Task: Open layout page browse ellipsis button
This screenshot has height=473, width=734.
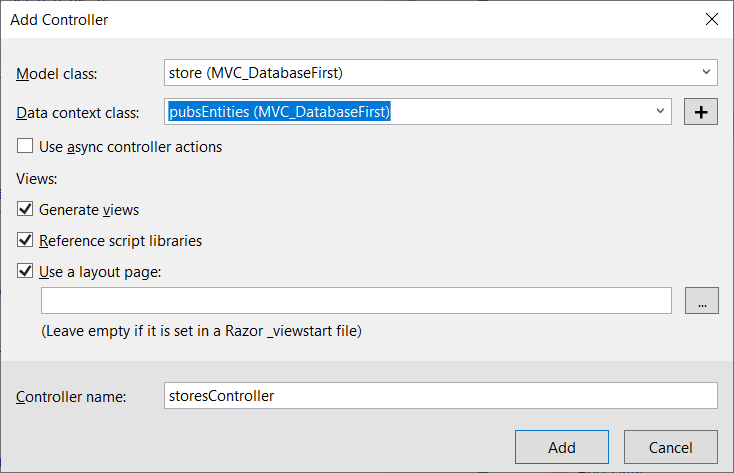Action: click(701, 301)
